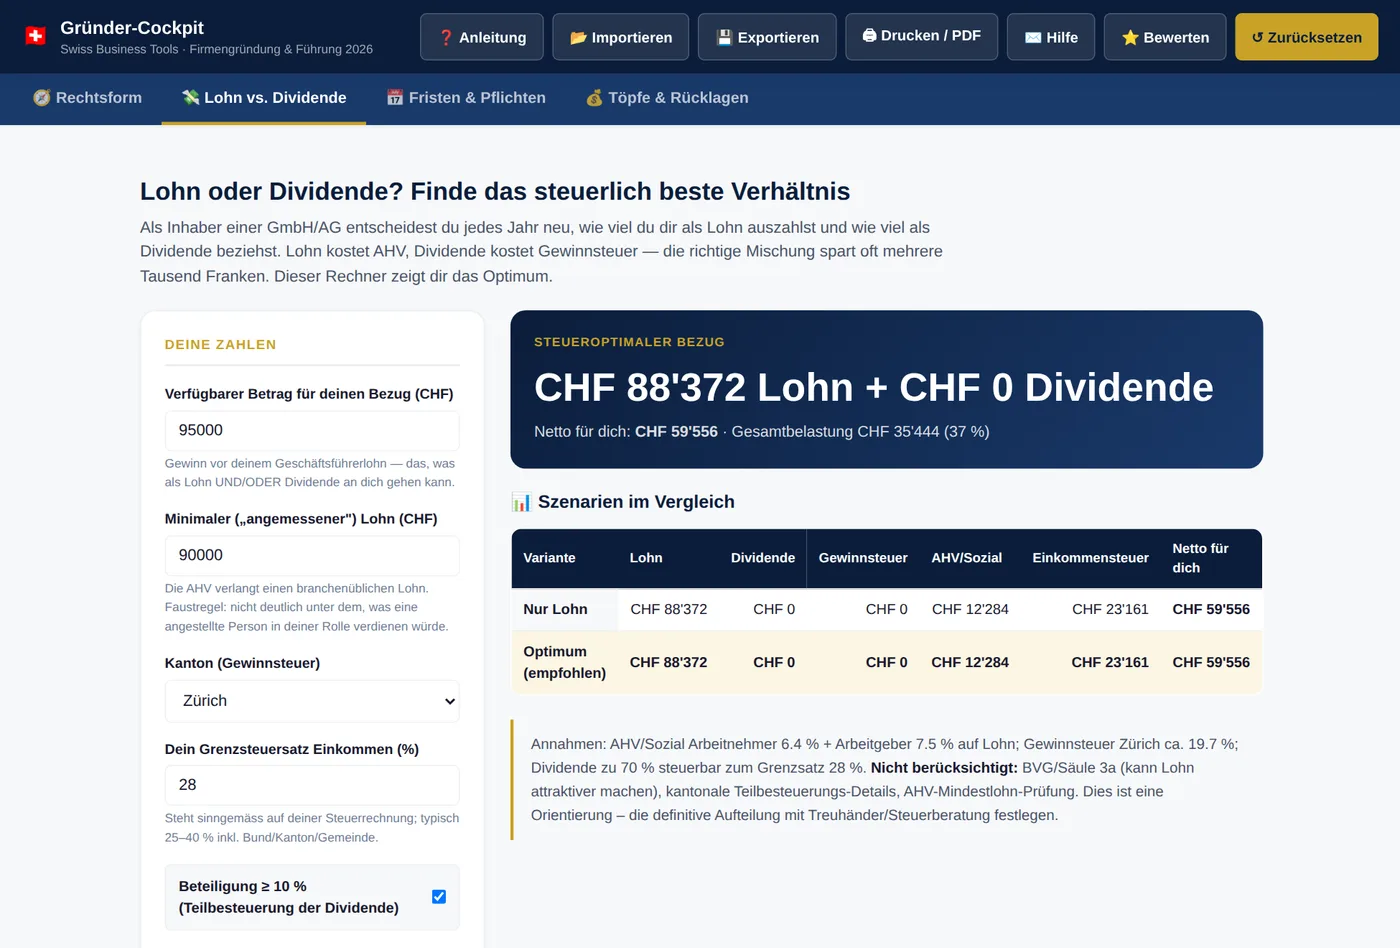This screenshot has height=948, width=1400.
Task: Click the bar chart icon beside Szenarien im Vergleich
Action: (521, 502)
